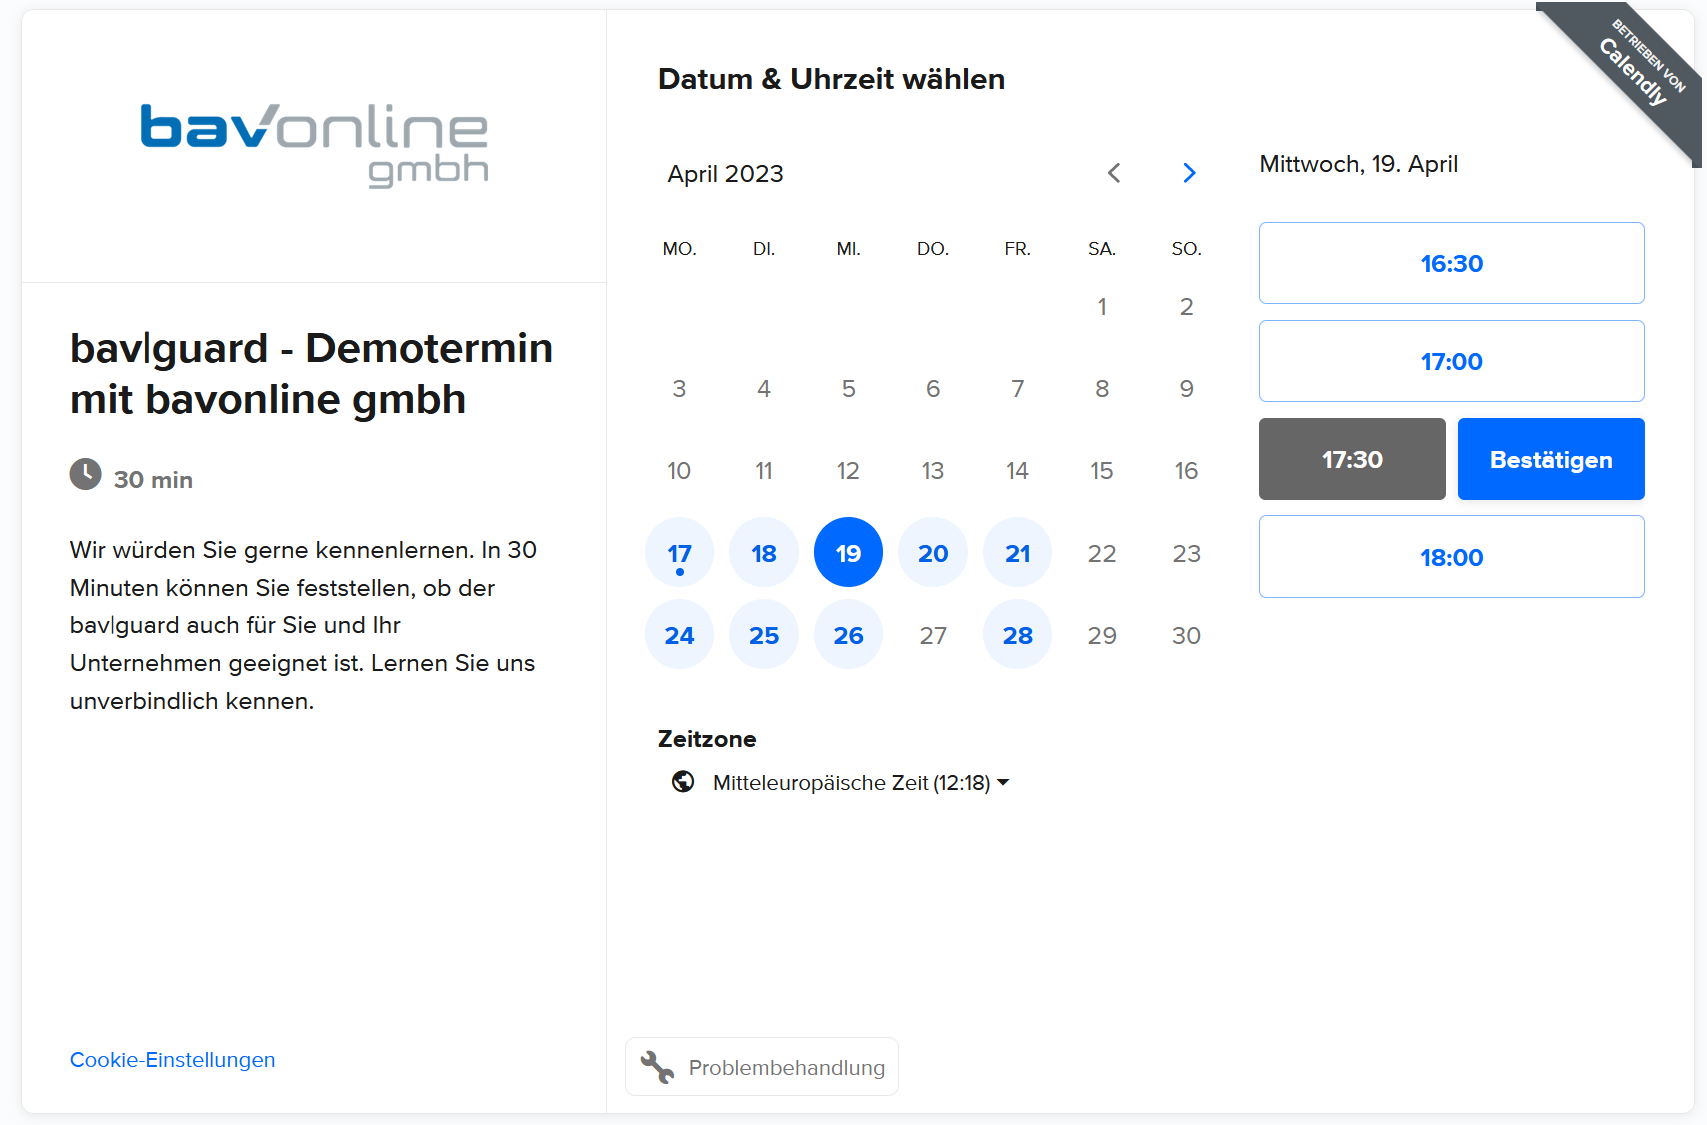Click the 'MO.' weekday header
The height and width of the screenshot is (1125, 1707).
(679, 249)
